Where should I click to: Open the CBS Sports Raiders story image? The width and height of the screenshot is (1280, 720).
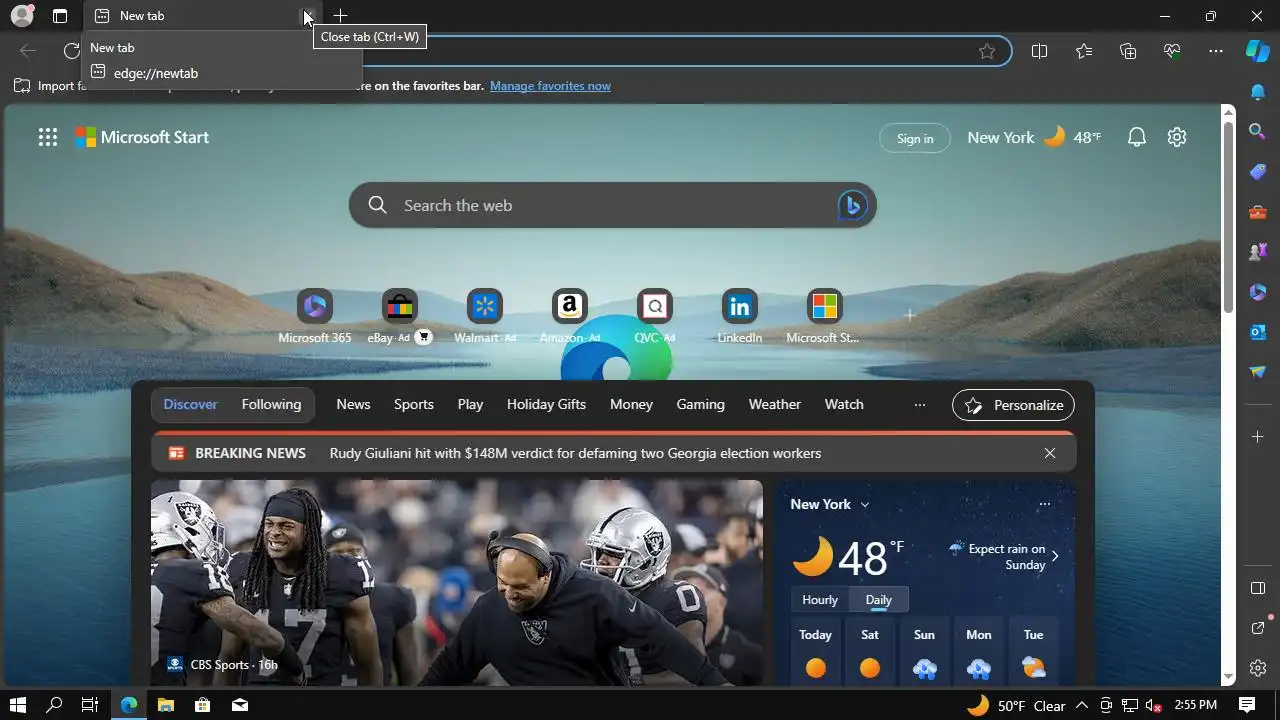tap(457, 583)
